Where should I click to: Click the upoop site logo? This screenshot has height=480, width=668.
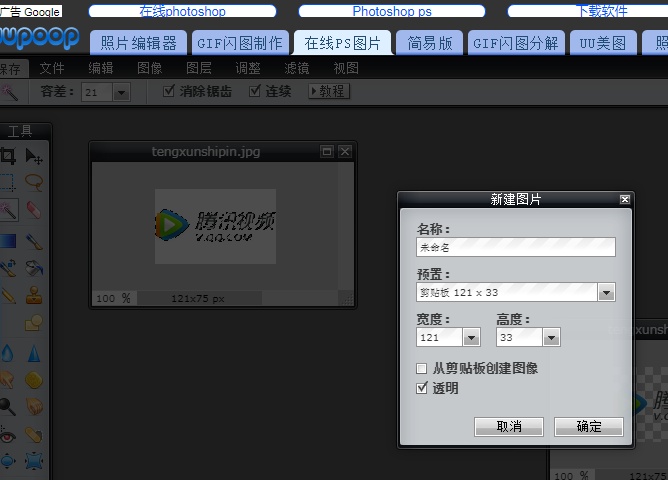[x=40, y=37]
